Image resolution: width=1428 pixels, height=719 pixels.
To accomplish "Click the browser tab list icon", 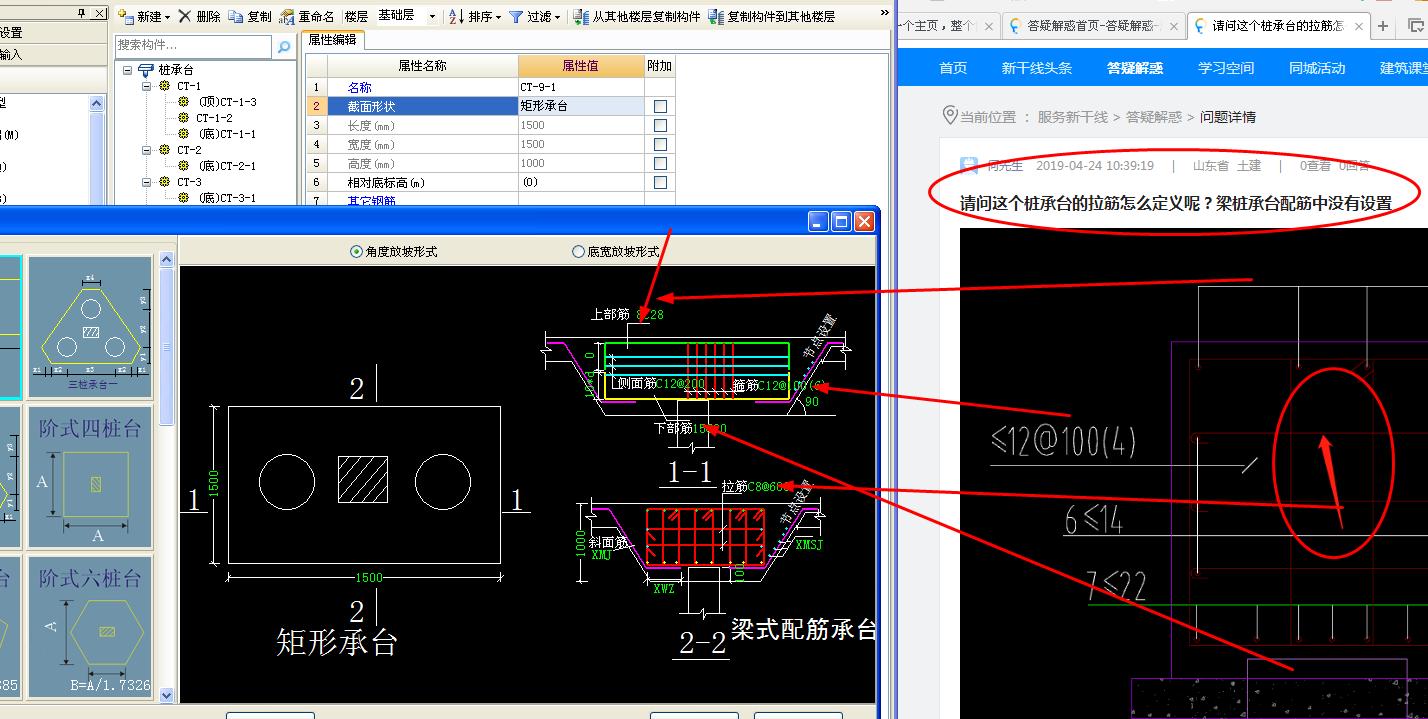I will tap(1414, 26).
